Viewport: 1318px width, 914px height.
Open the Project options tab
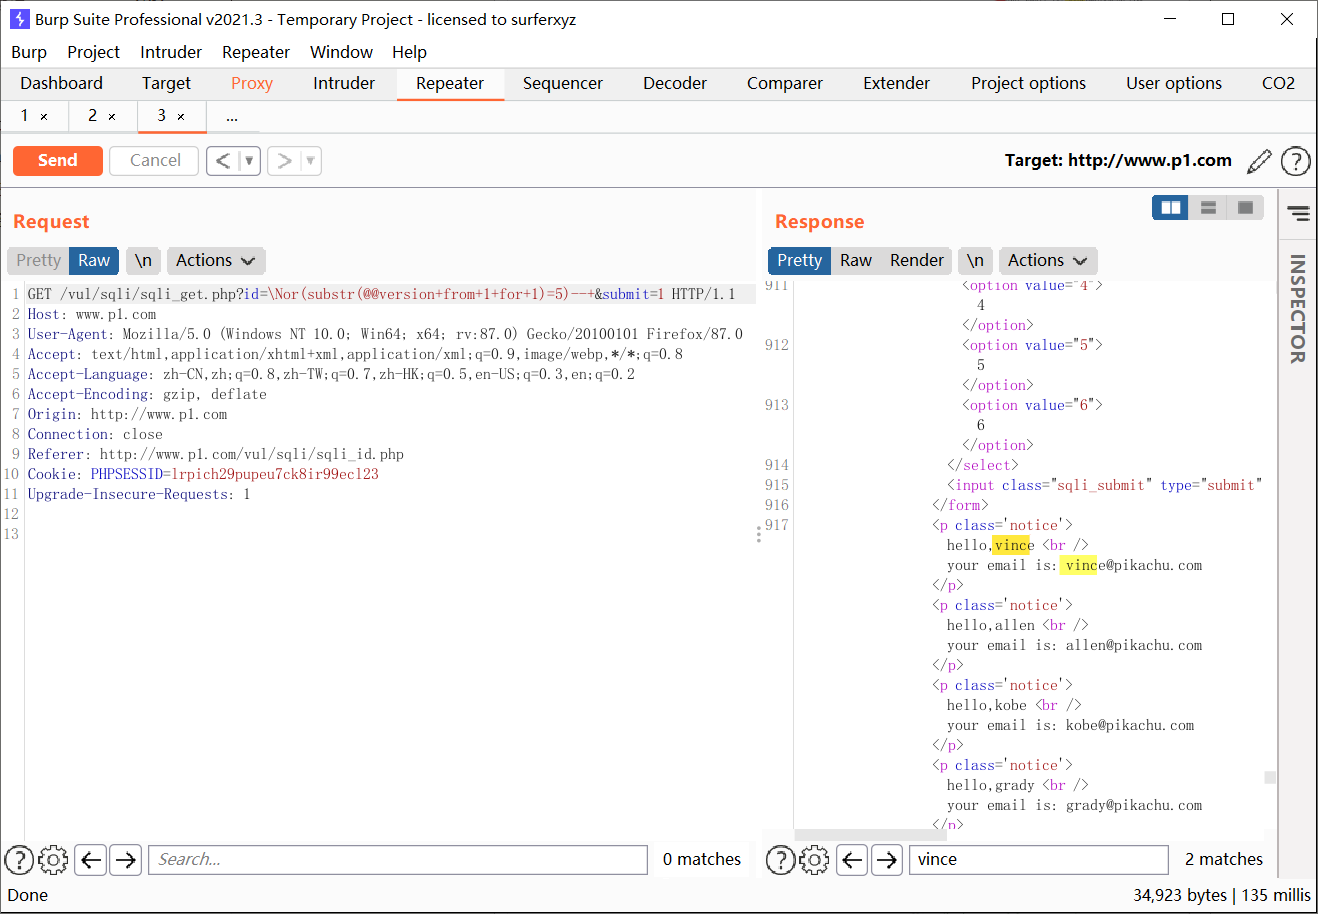[1028, 84]
